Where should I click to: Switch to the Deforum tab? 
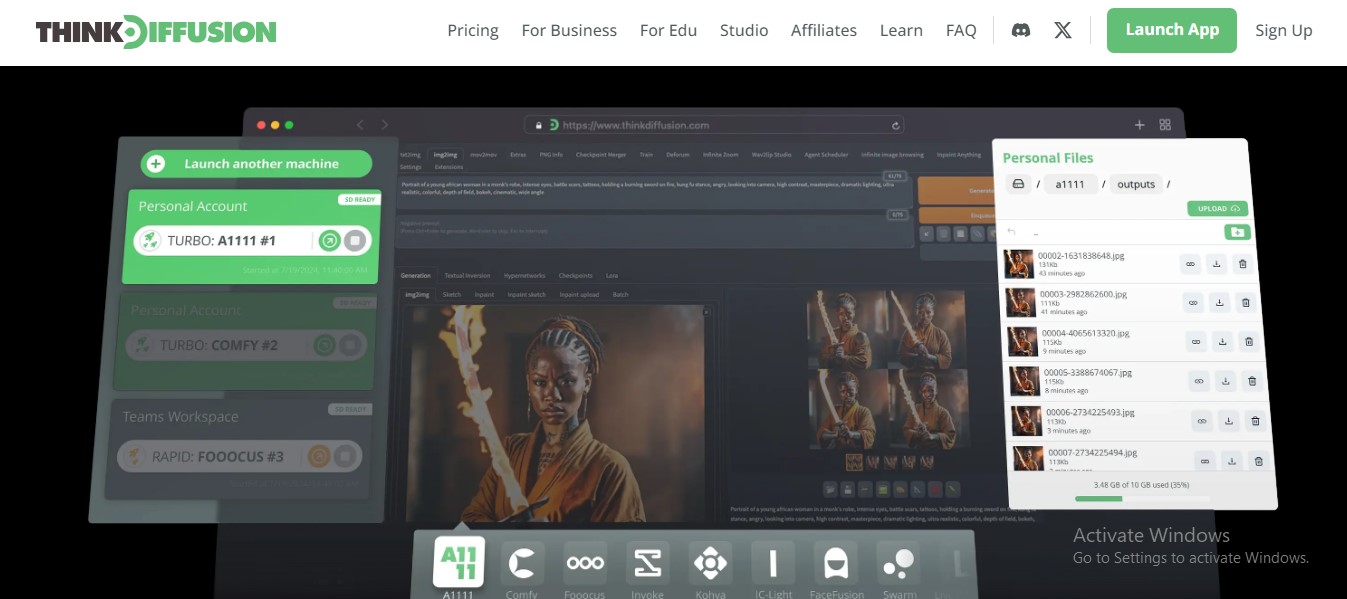click(679, 155)
